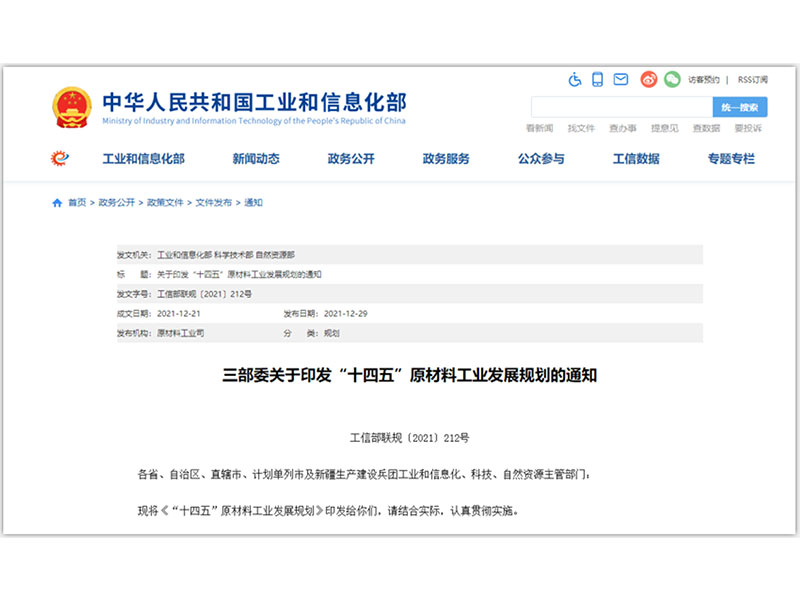
Task: Click the paragraph starting 各省、自治区
Action: [363, 474]
